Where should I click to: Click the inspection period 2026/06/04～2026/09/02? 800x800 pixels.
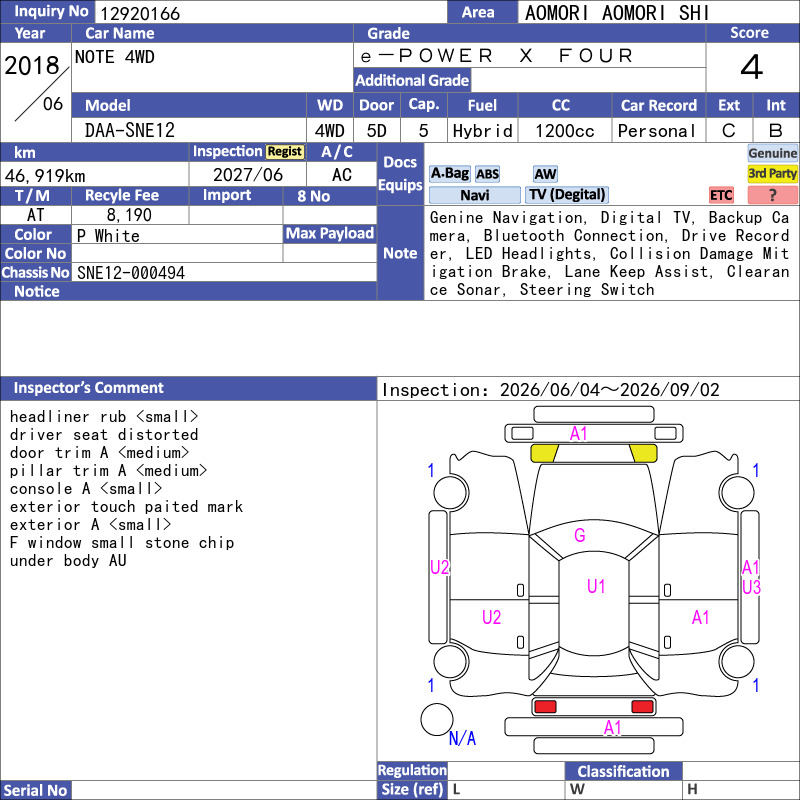(609, 390)
